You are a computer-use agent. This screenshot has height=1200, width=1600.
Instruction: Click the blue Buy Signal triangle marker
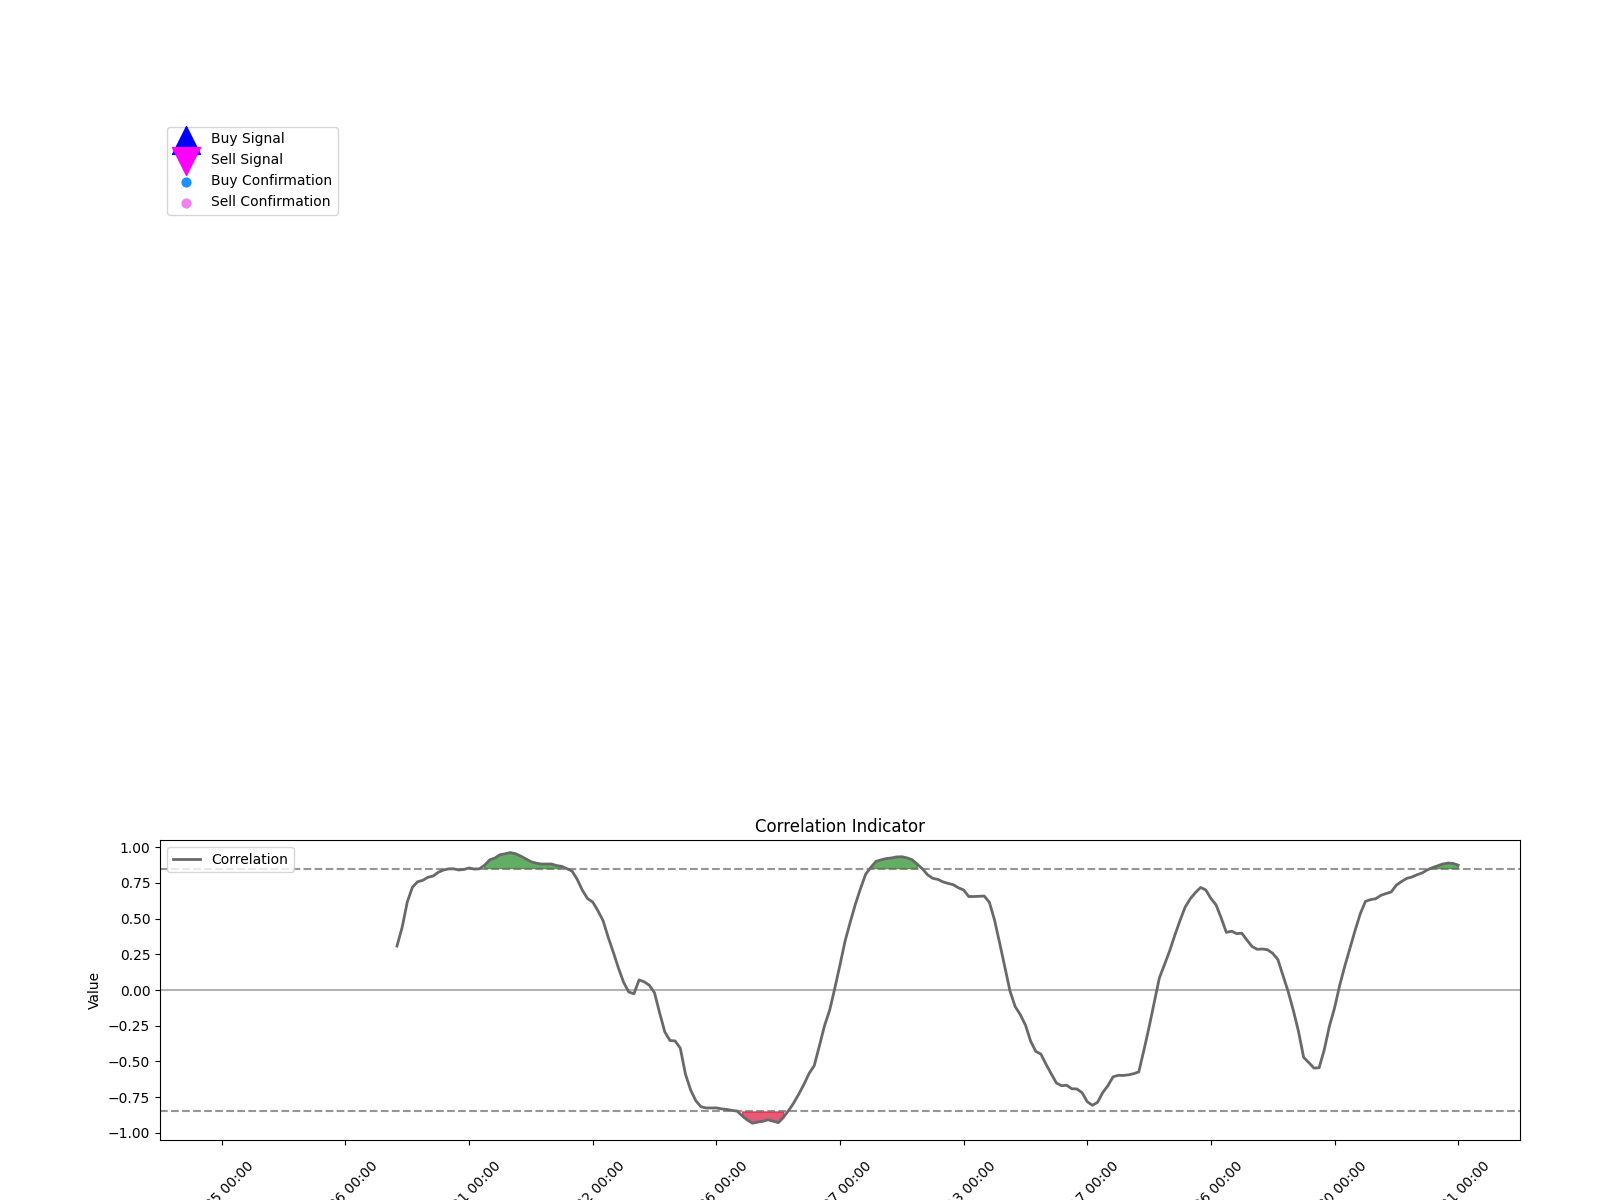coord(186,139)
